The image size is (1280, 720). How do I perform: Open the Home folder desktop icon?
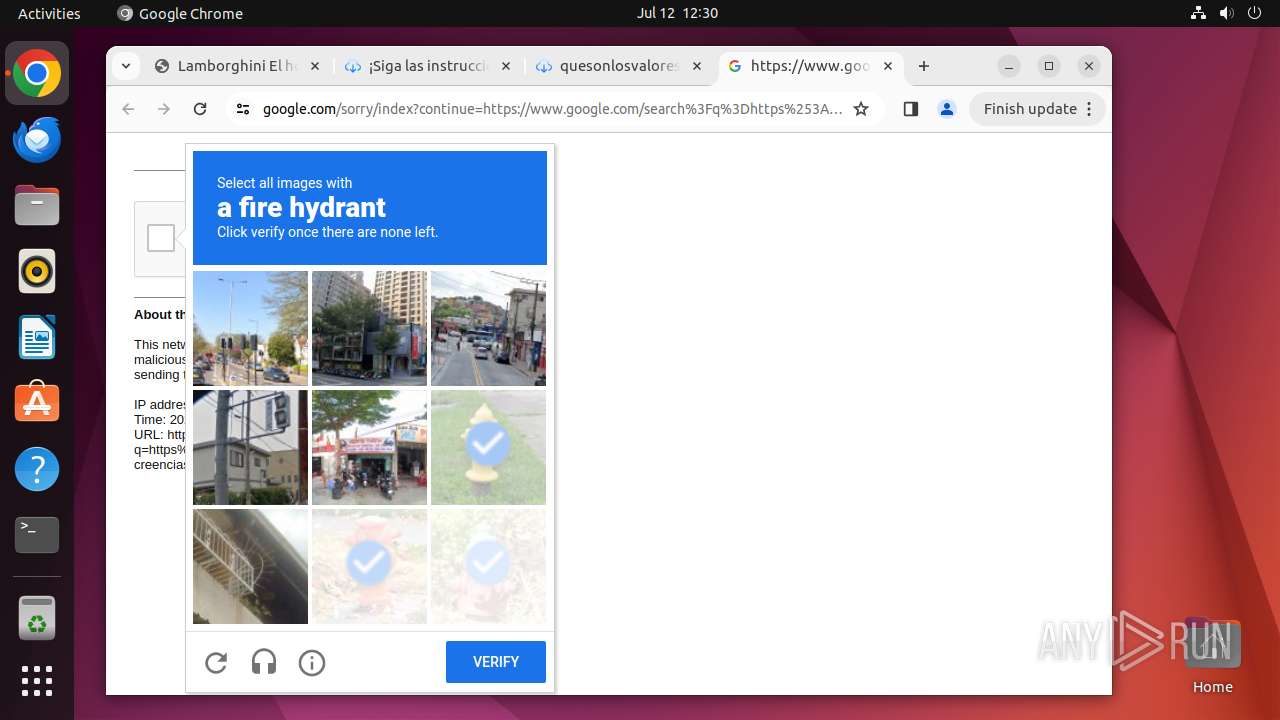[x=1212, y=655]
